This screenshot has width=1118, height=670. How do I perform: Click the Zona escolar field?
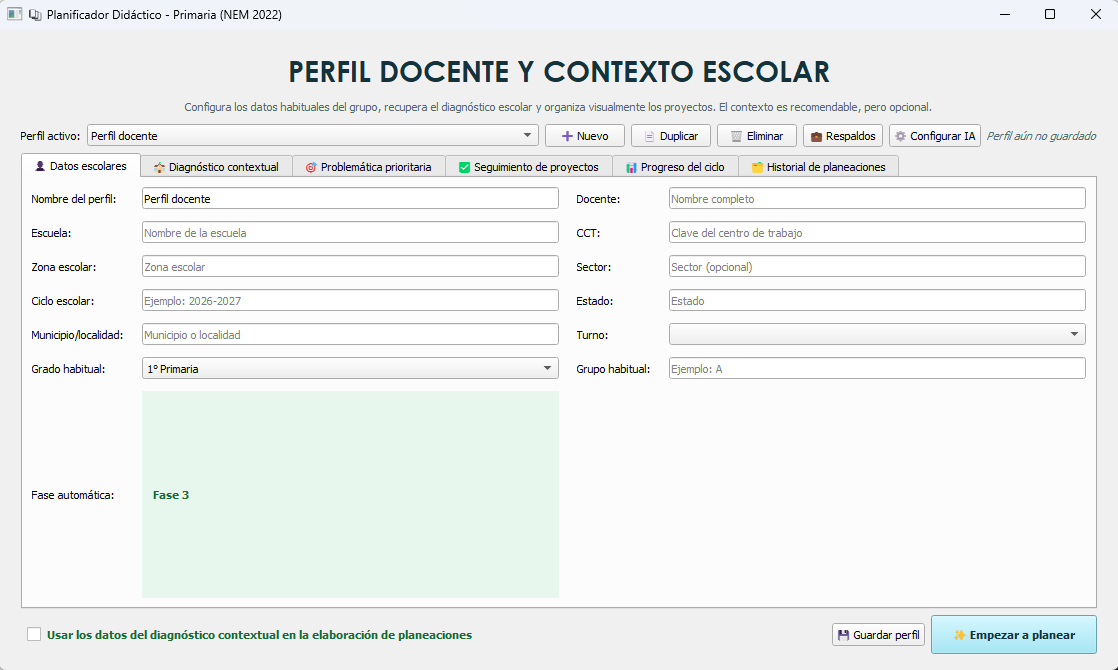pos(350,267)
